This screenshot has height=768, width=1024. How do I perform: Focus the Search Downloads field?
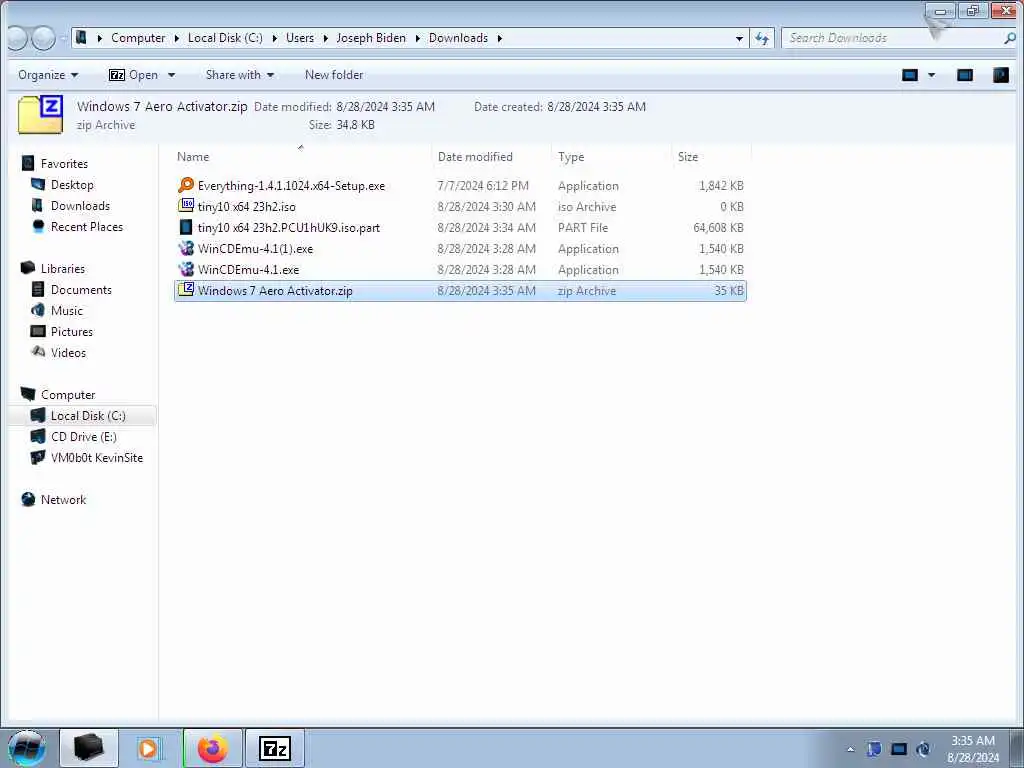(893, 38)
